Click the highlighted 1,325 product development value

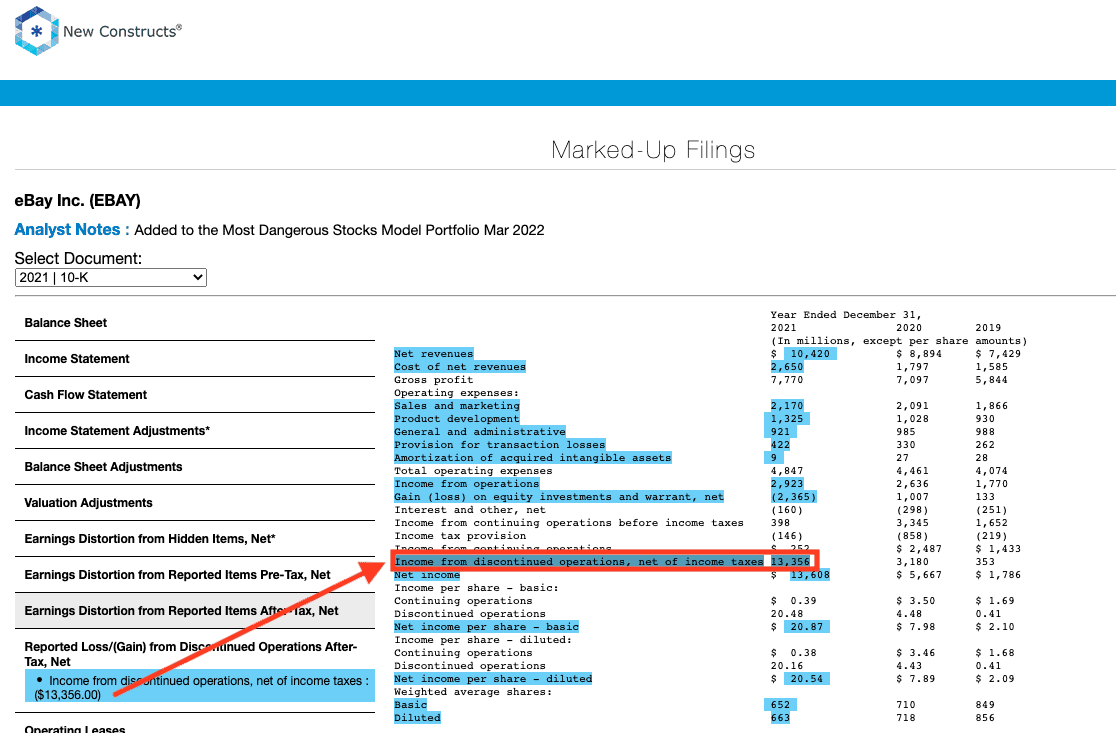(786, 418)
